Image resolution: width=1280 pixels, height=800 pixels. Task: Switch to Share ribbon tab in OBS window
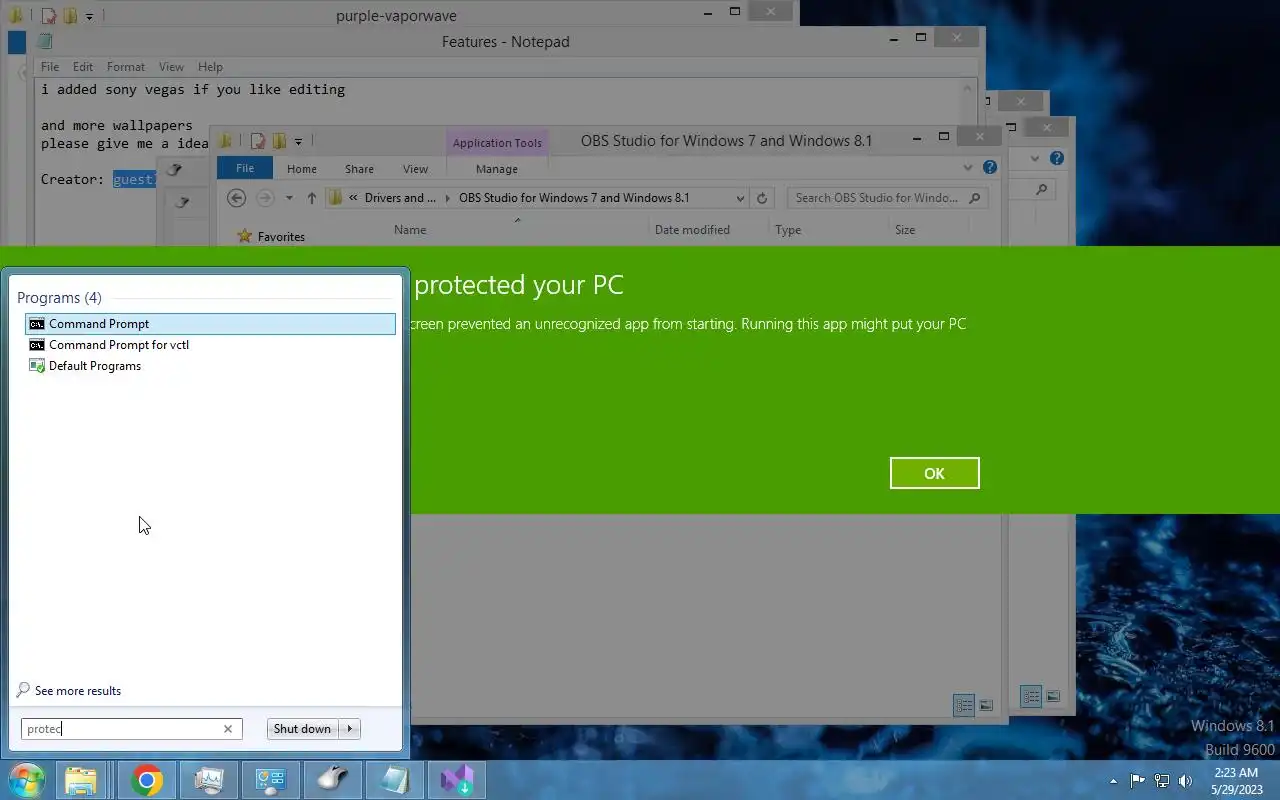359,169
